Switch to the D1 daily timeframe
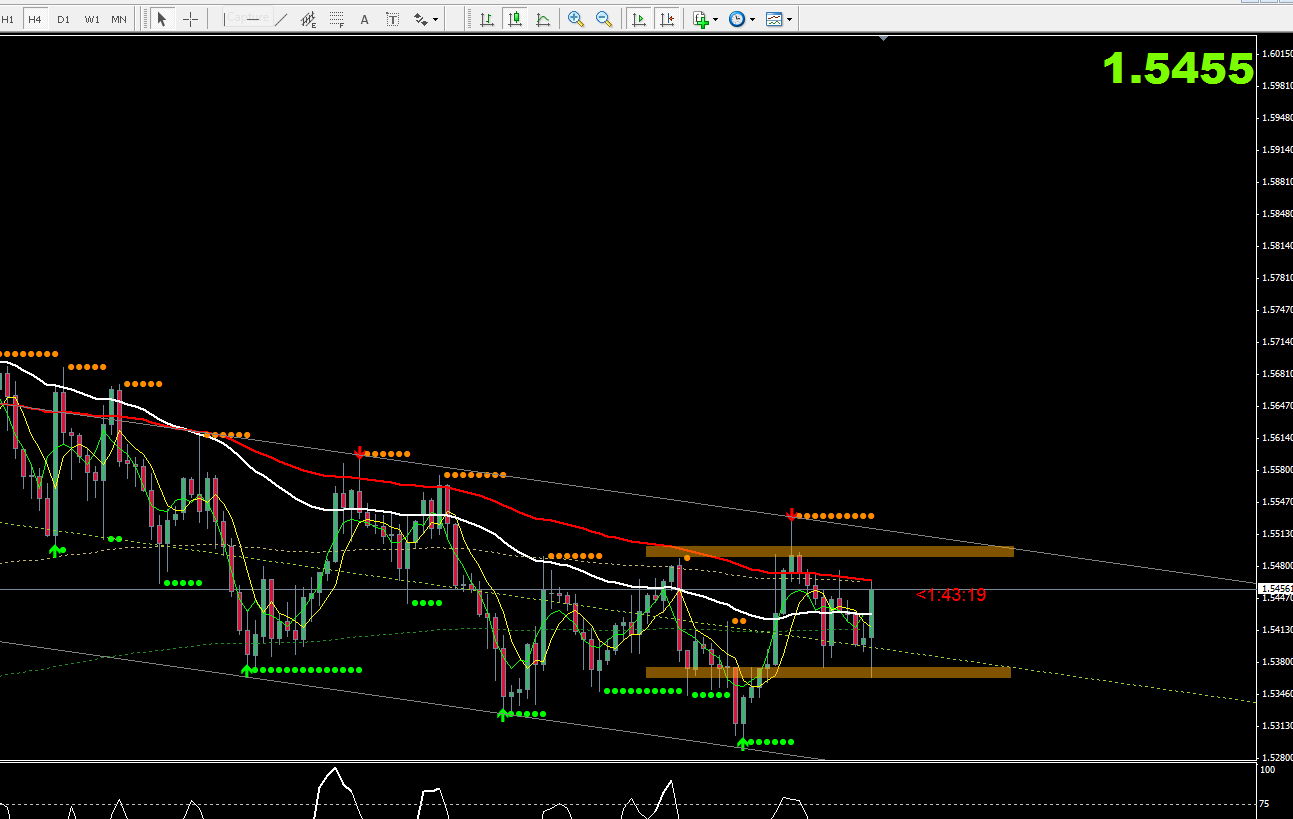1293x819 pixels. [63, 19]
